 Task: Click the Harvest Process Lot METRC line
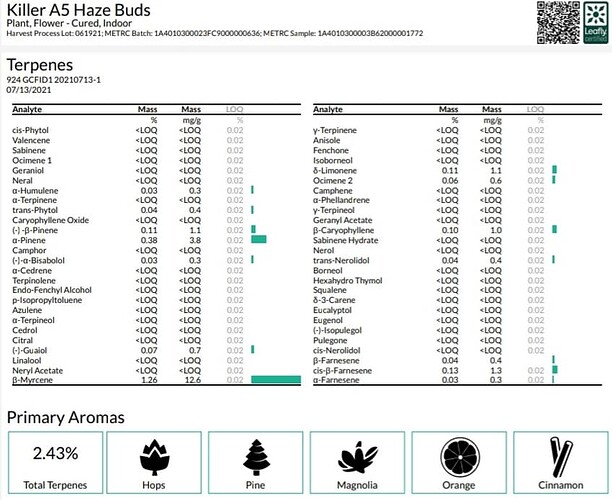[x=215, y=34]
